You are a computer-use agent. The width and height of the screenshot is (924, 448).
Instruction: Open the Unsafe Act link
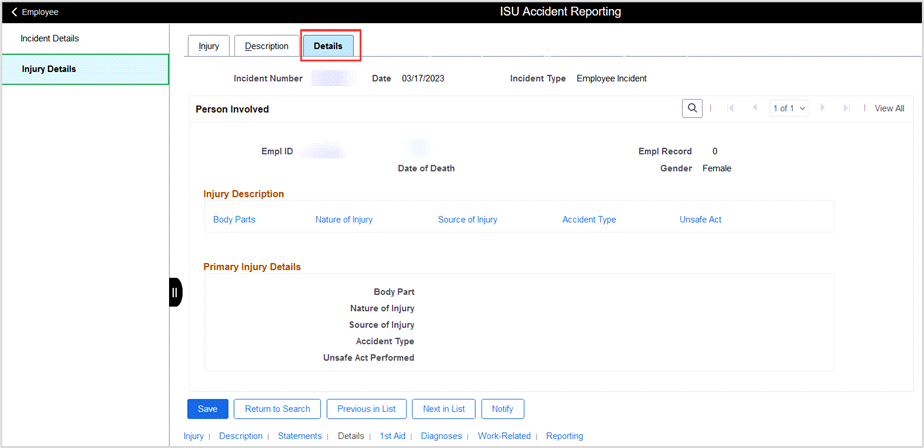tap(700, 219)
